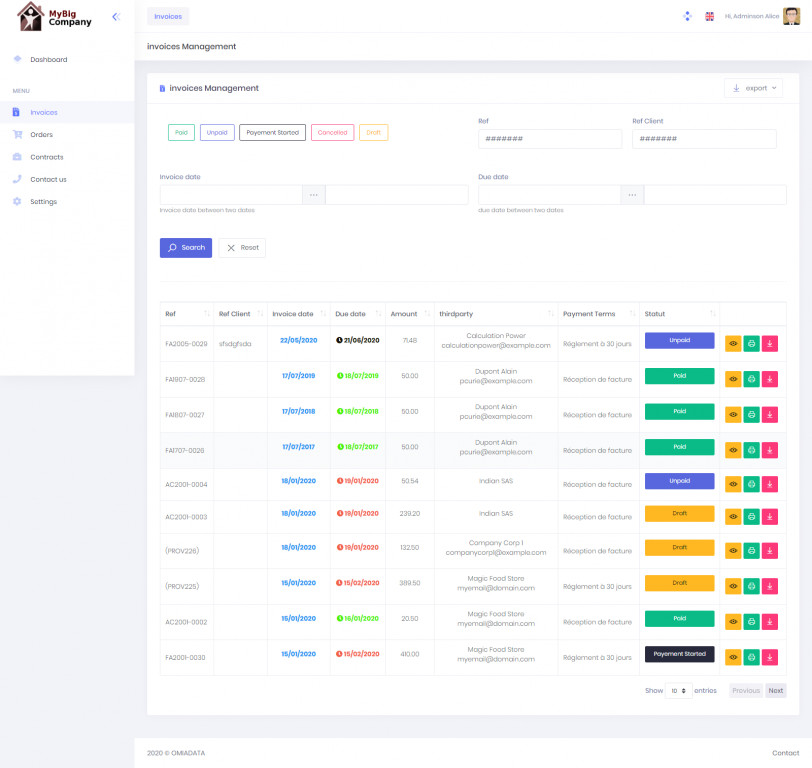The width and height of the screenshot is (812, 768).
Task: Click the green print icon for invoice FA1607-0028
Action: [x=751, y=379]
